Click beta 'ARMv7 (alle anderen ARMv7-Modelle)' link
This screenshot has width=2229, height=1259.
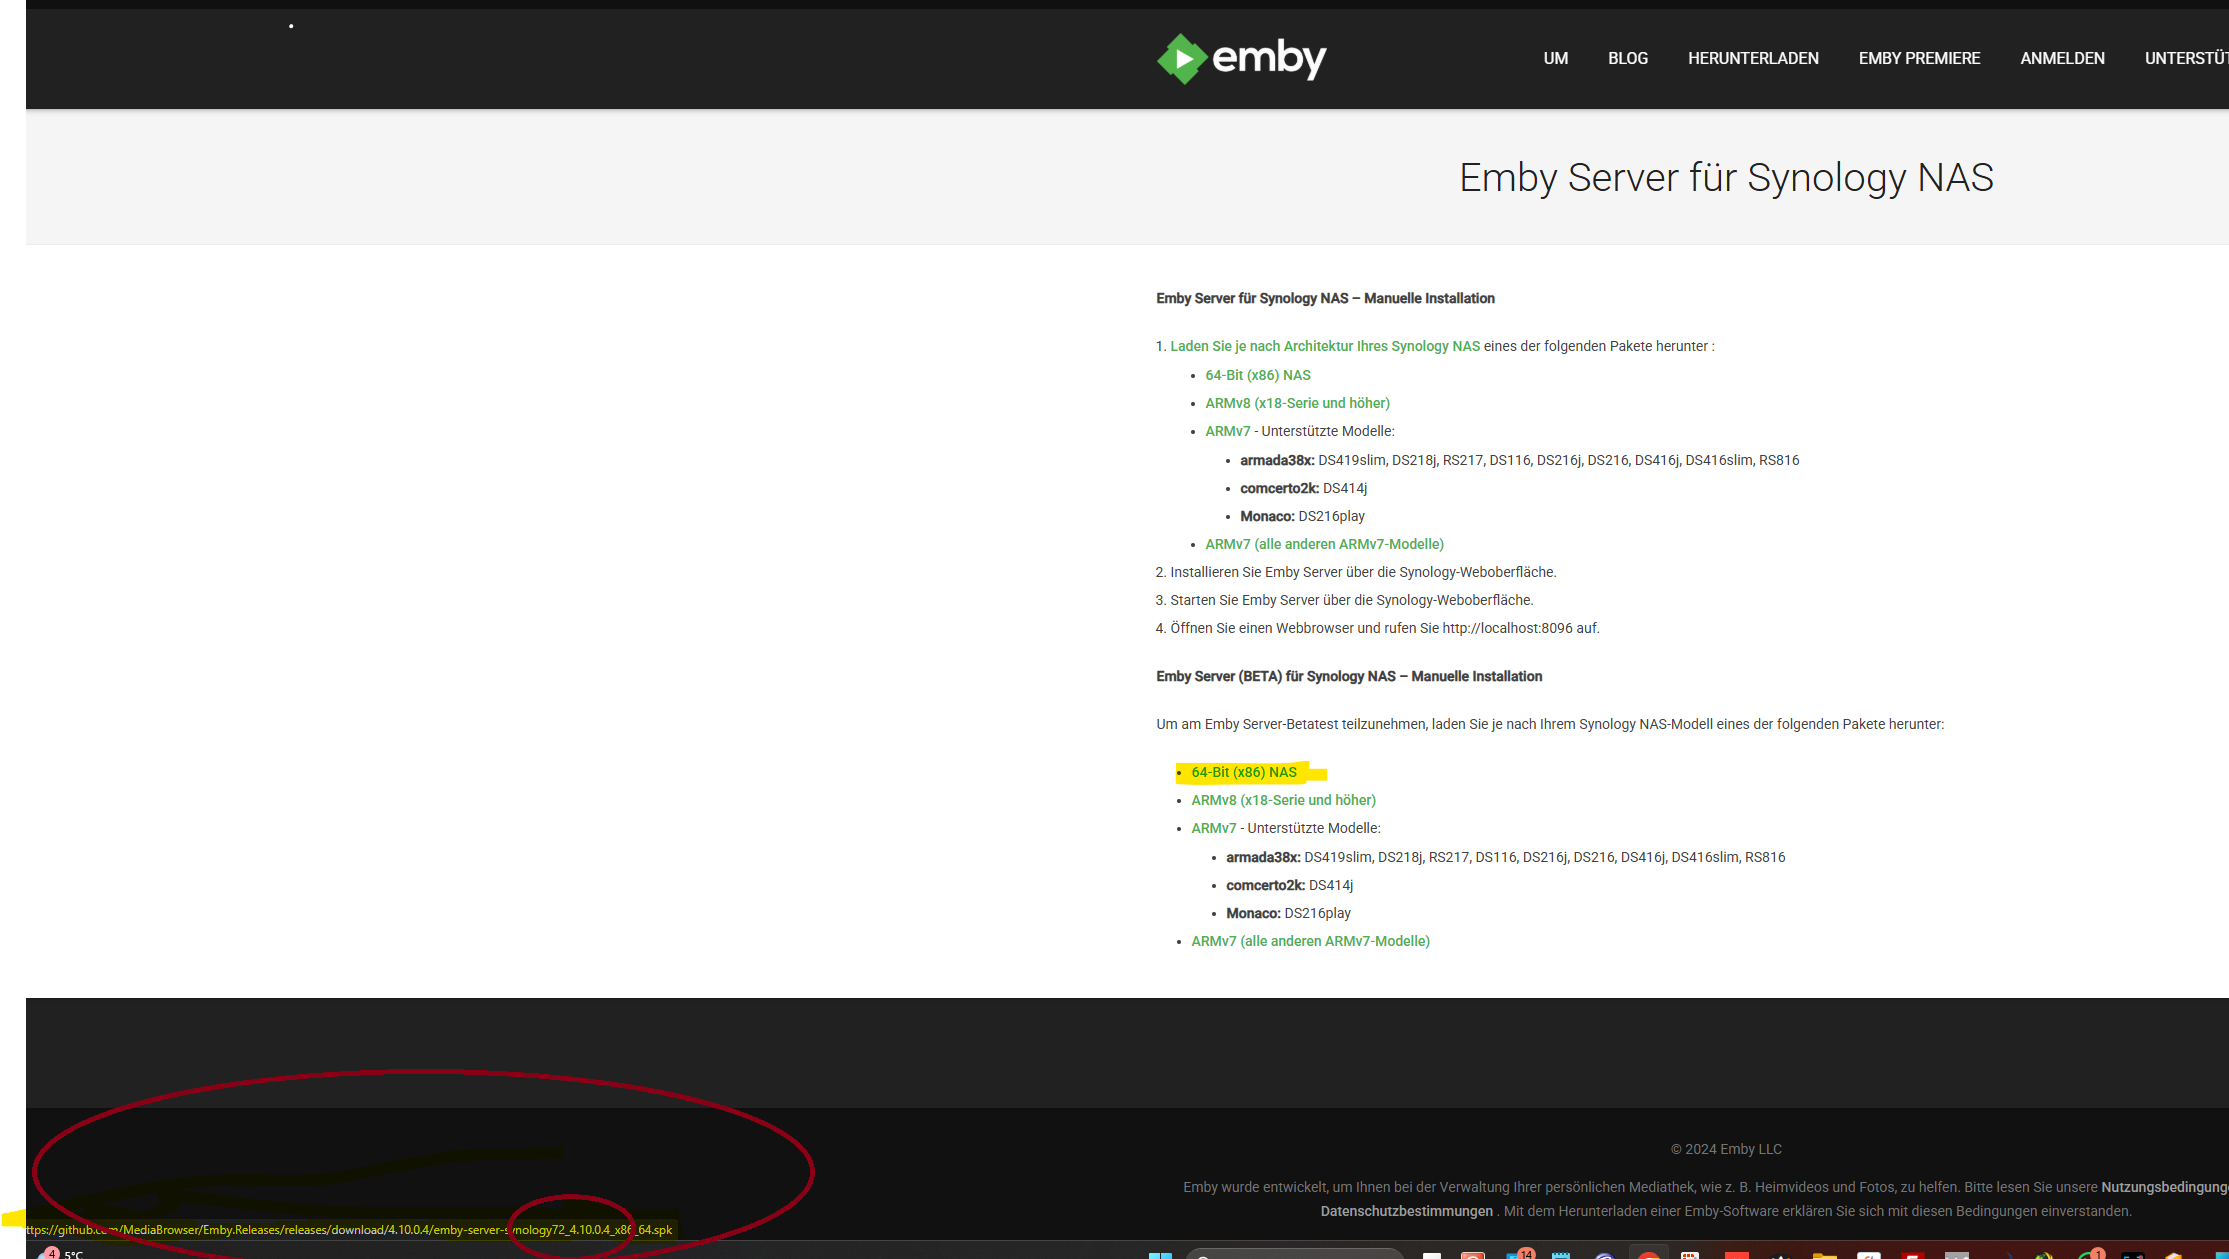[x=1309, y=941]
